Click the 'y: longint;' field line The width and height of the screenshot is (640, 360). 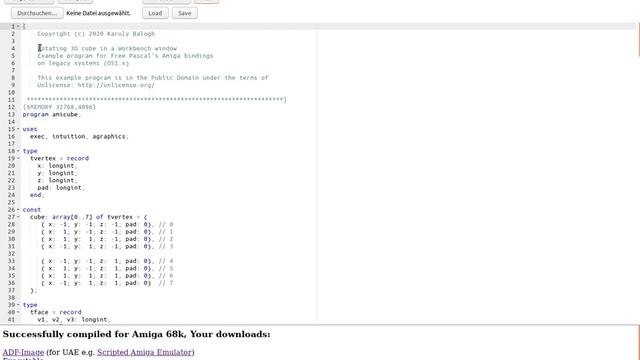pyautogui.click(x=57, y=173)
